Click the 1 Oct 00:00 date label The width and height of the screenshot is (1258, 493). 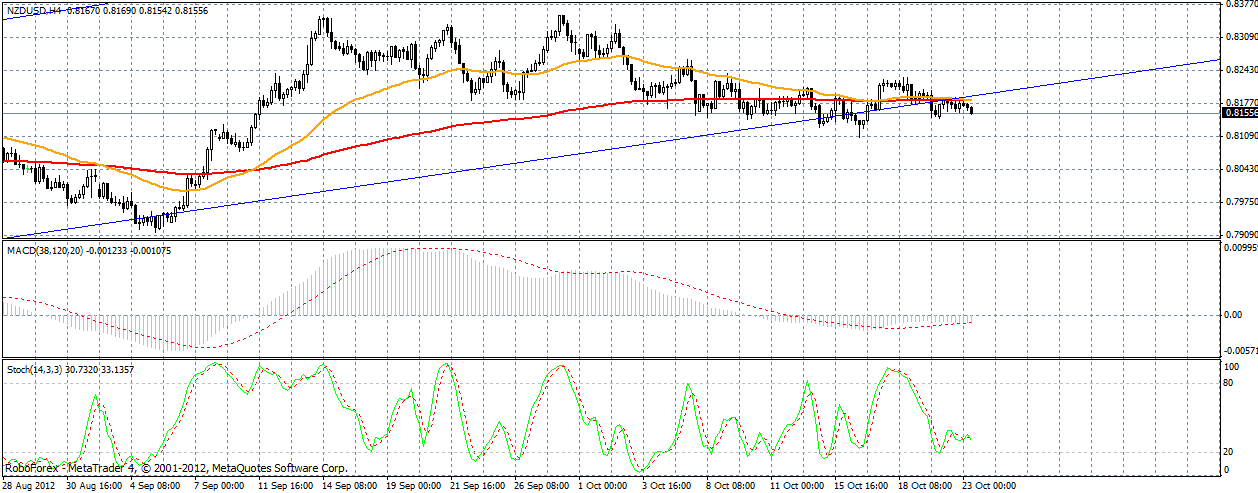coord(603,485)
